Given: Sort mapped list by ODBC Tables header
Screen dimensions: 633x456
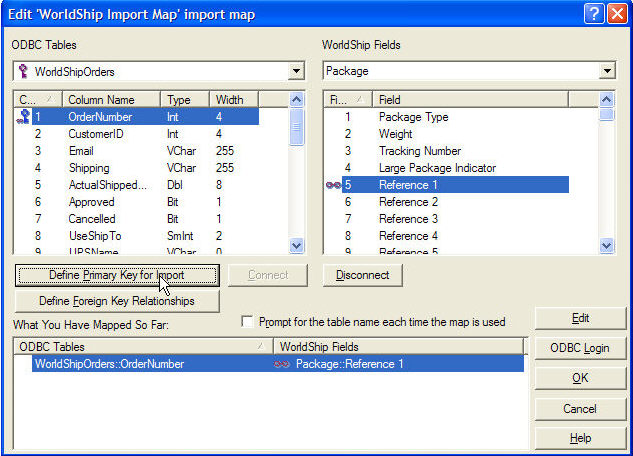Looking at the screenshot, I should 144,347.
